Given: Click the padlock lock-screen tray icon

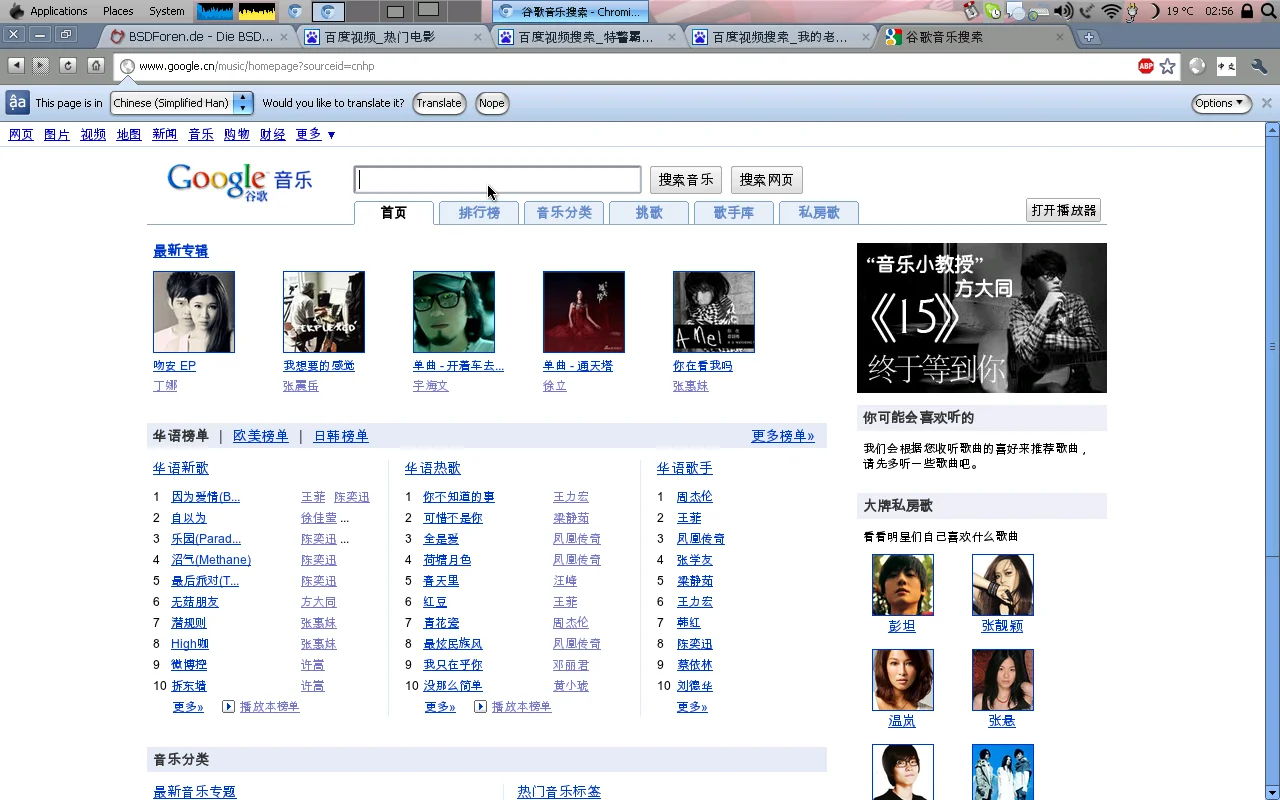Looking at the screenshot, I should click(x=1247, y=11).
